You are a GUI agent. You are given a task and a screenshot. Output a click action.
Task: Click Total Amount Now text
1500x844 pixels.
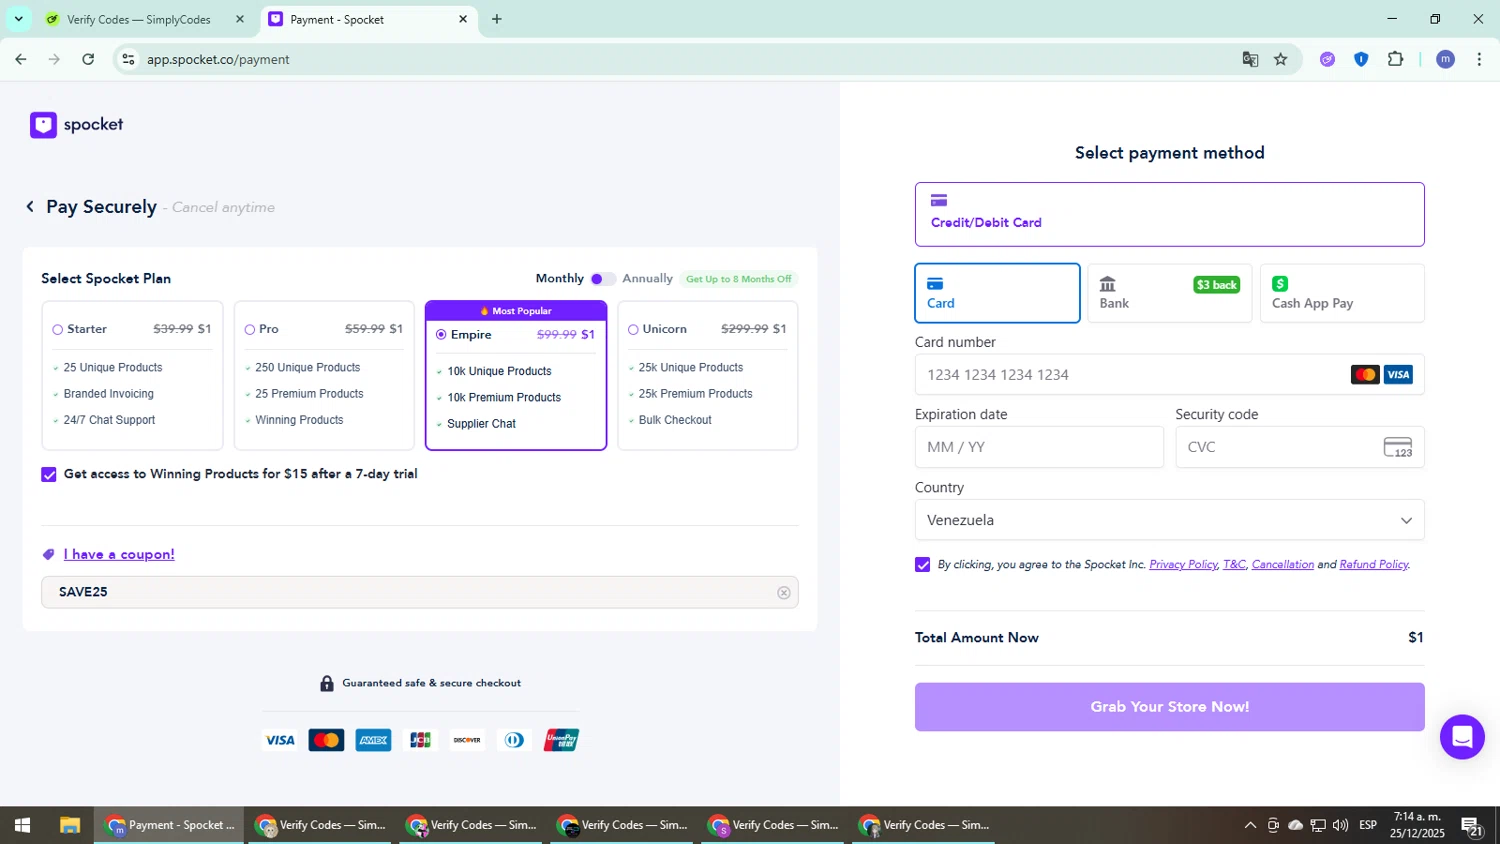point(976,638)
